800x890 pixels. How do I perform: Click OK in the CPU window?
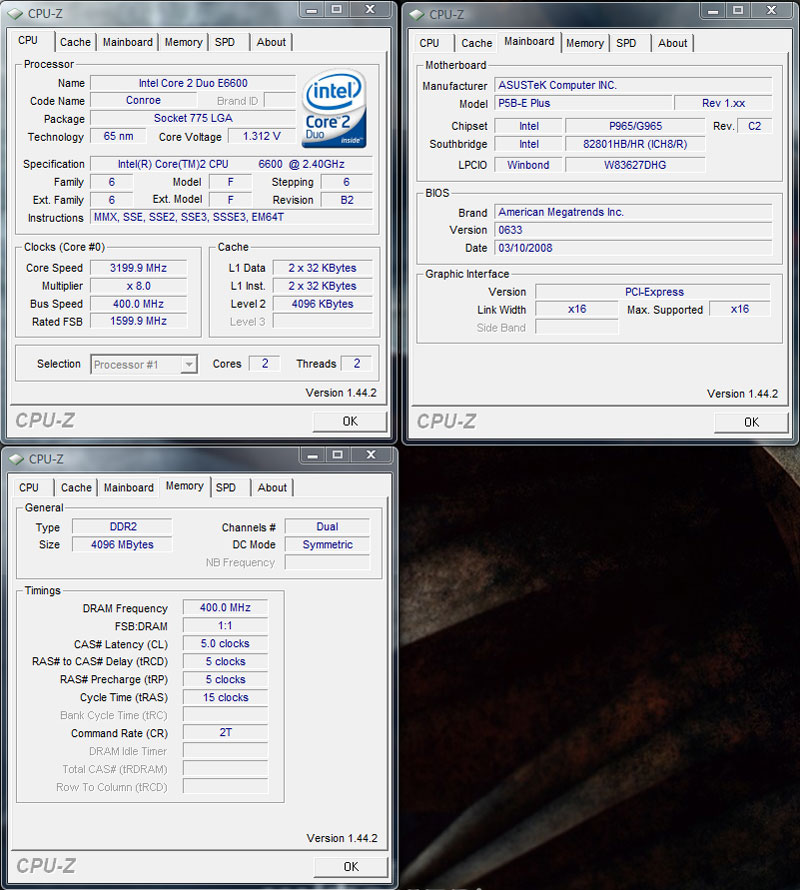pyautogui.click(x=350, y=421)
